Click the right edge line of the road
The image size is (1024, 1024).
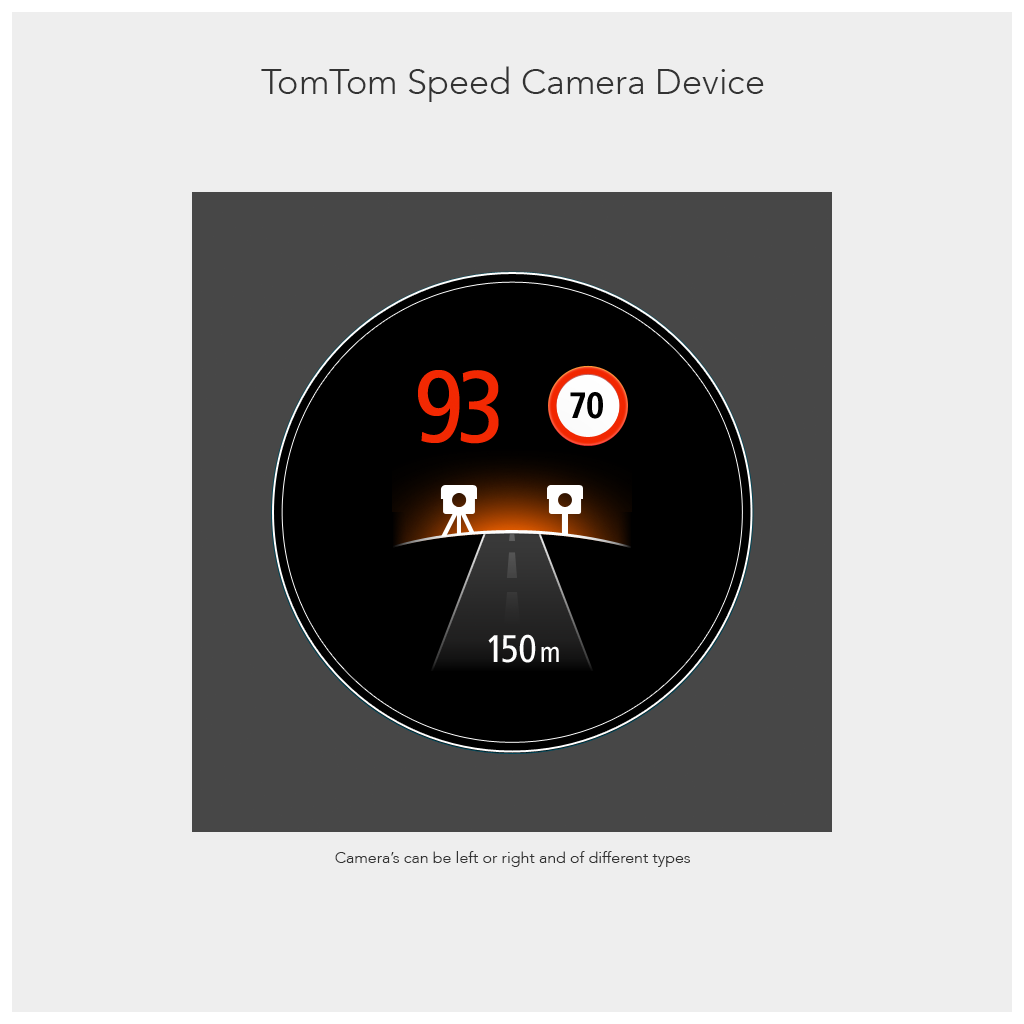click(566, 601)
